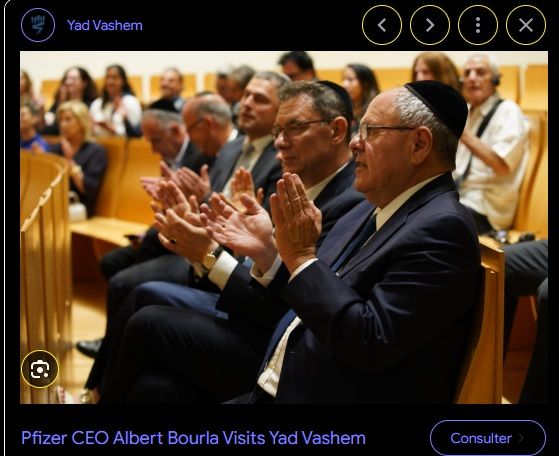The height and width of the screenshot is (456, 559).
Task: Click the chevron inside the Consulter button
Action: [x=521, y=438]
